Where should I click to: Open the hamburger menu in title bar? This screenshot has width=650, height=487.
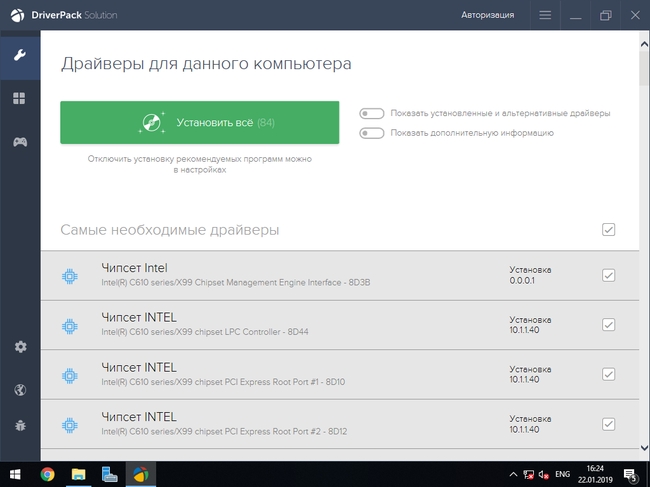pos(545,15)
